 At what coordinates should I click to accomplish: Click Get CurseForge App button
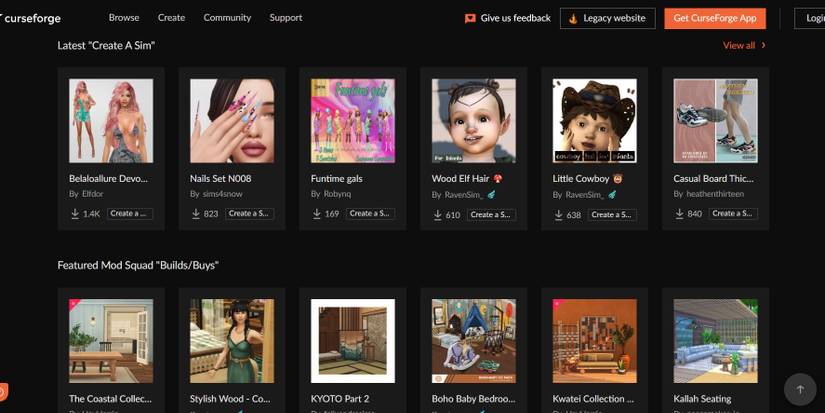point(715,18)
